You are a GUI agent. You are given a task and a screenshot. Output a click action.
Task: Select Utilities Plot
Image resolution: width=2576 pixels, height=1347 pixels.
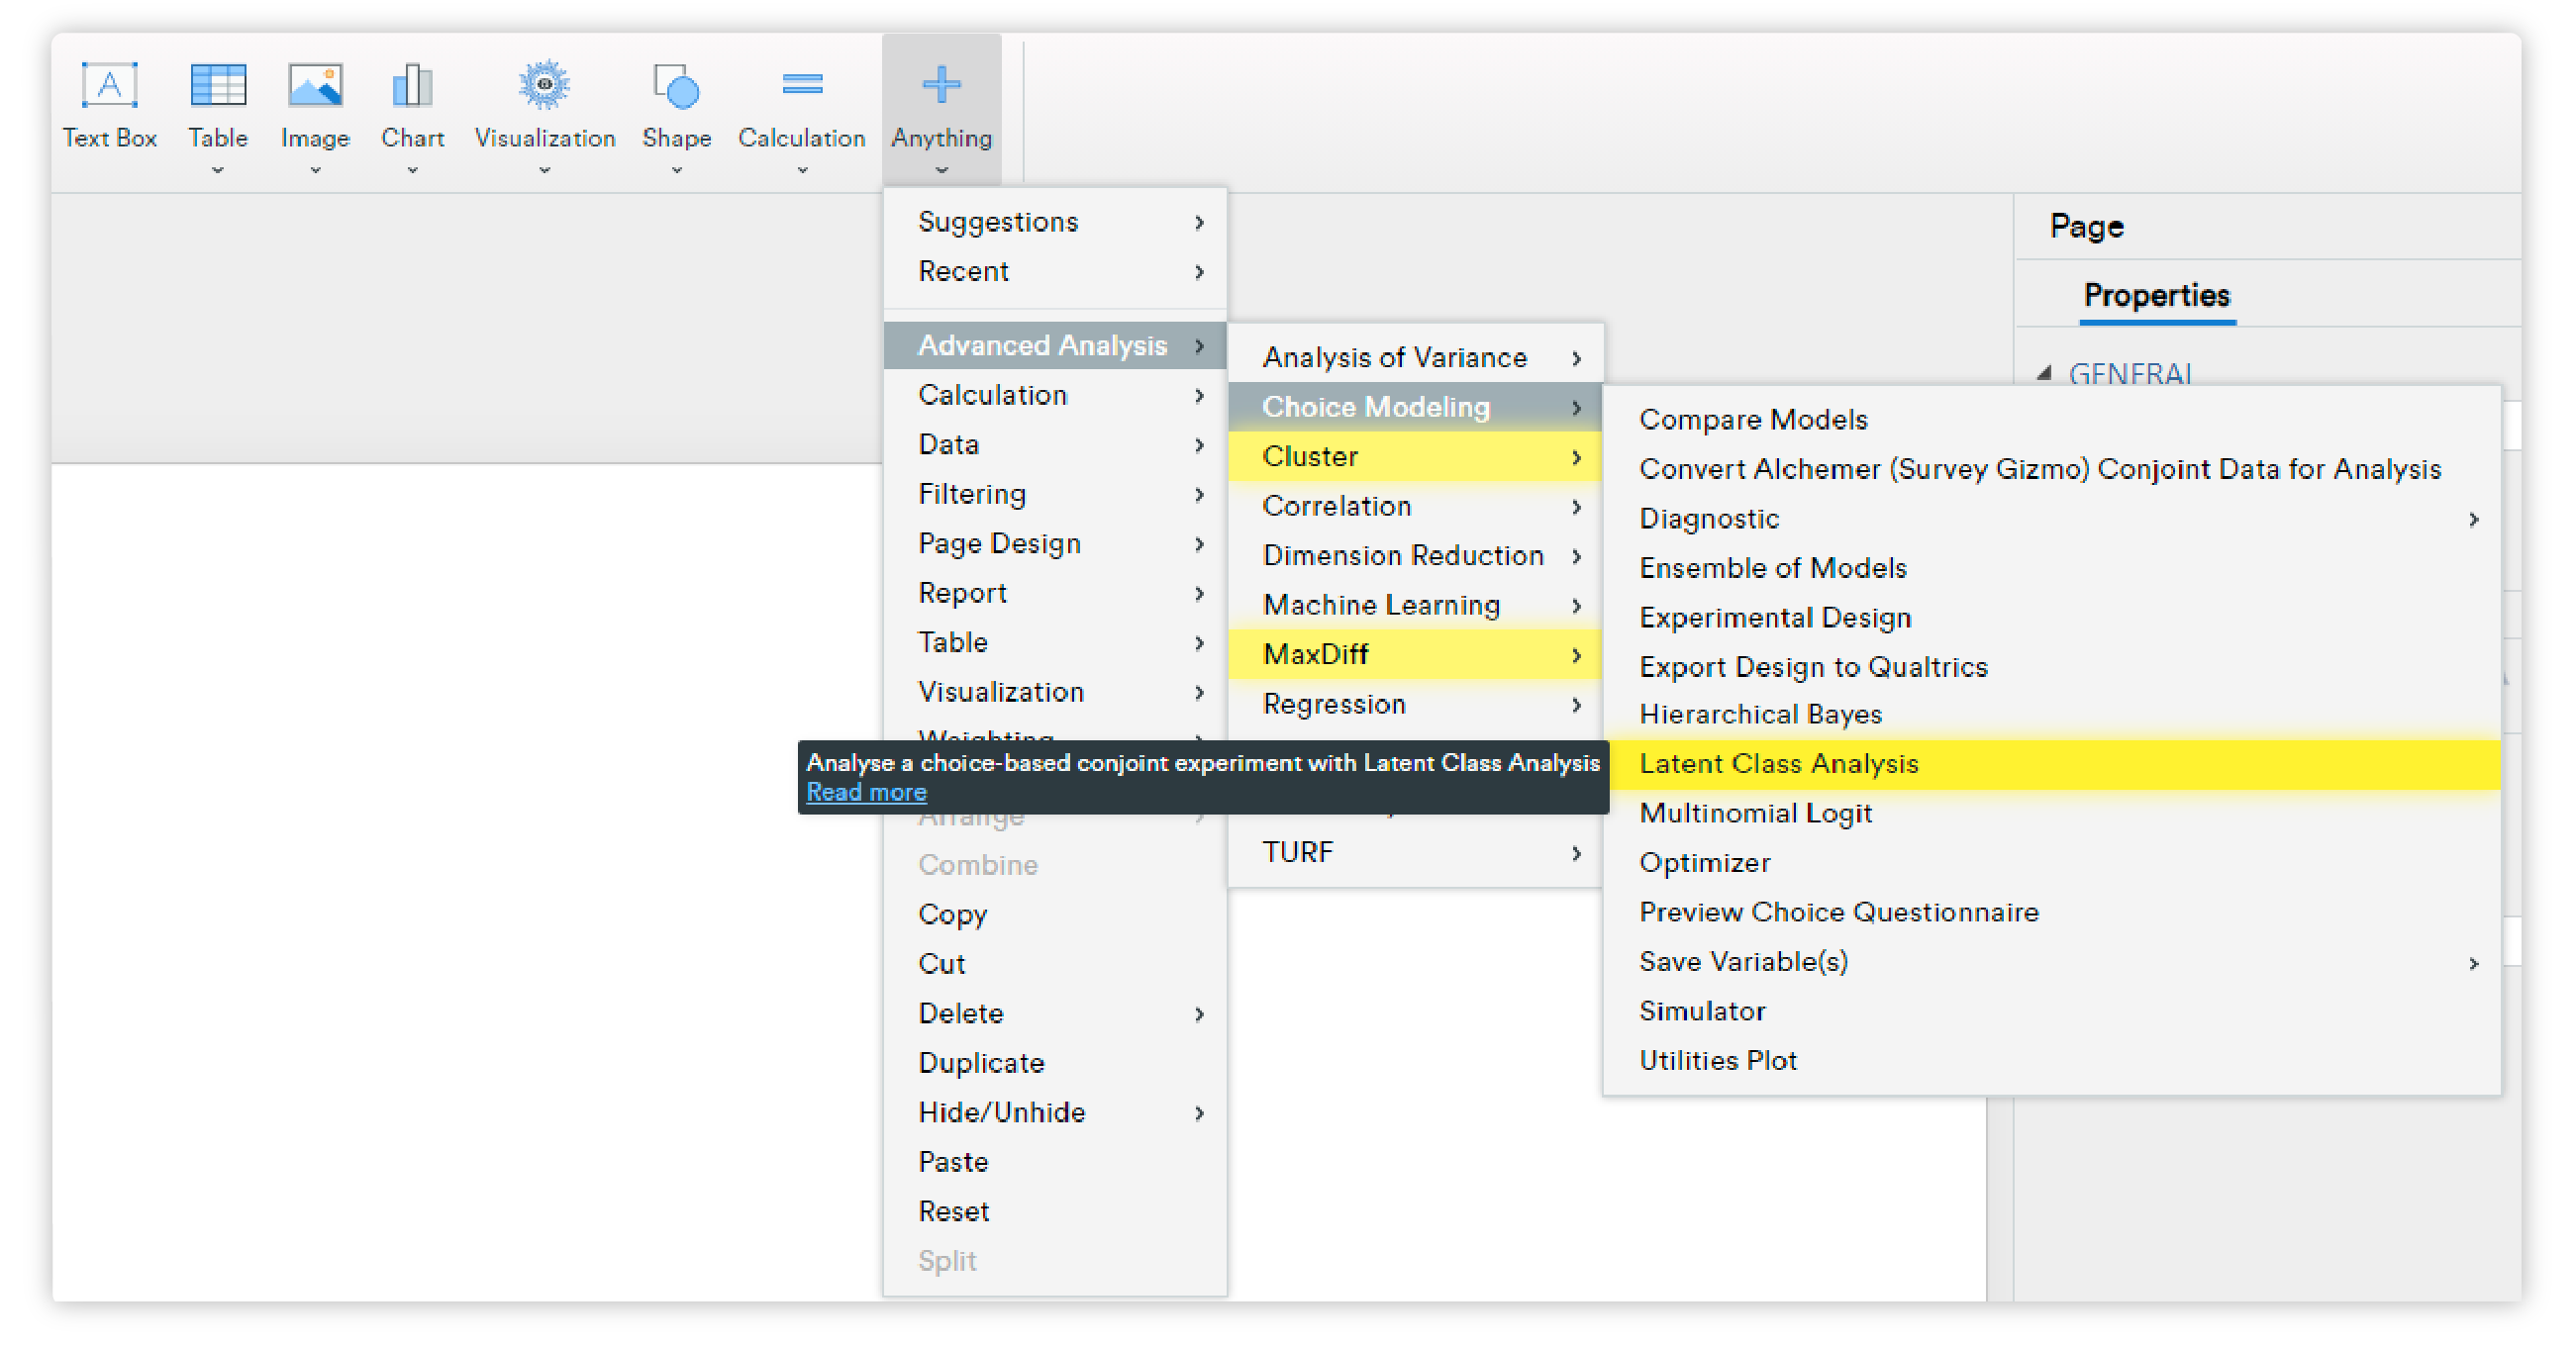2052,1061
